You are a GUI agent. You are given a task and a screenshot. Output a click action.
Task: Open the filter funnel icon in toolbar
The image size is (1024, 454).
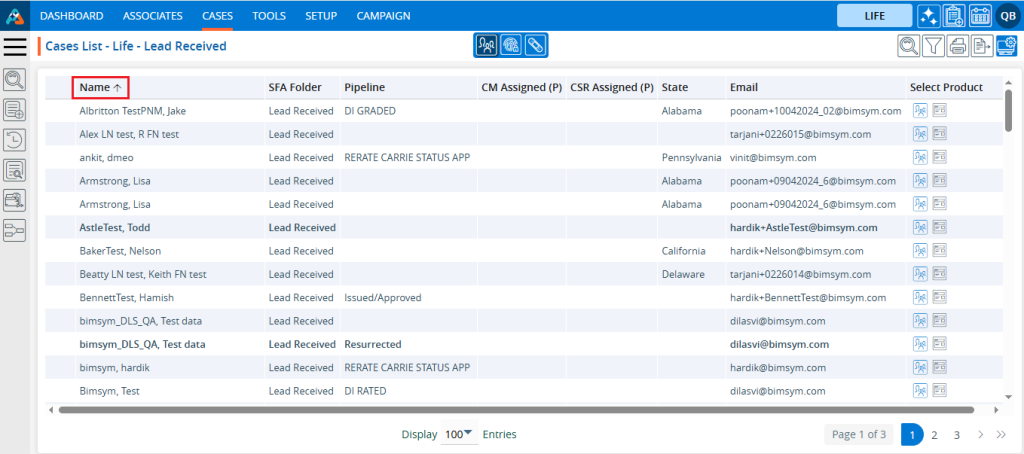pos(933,45)
